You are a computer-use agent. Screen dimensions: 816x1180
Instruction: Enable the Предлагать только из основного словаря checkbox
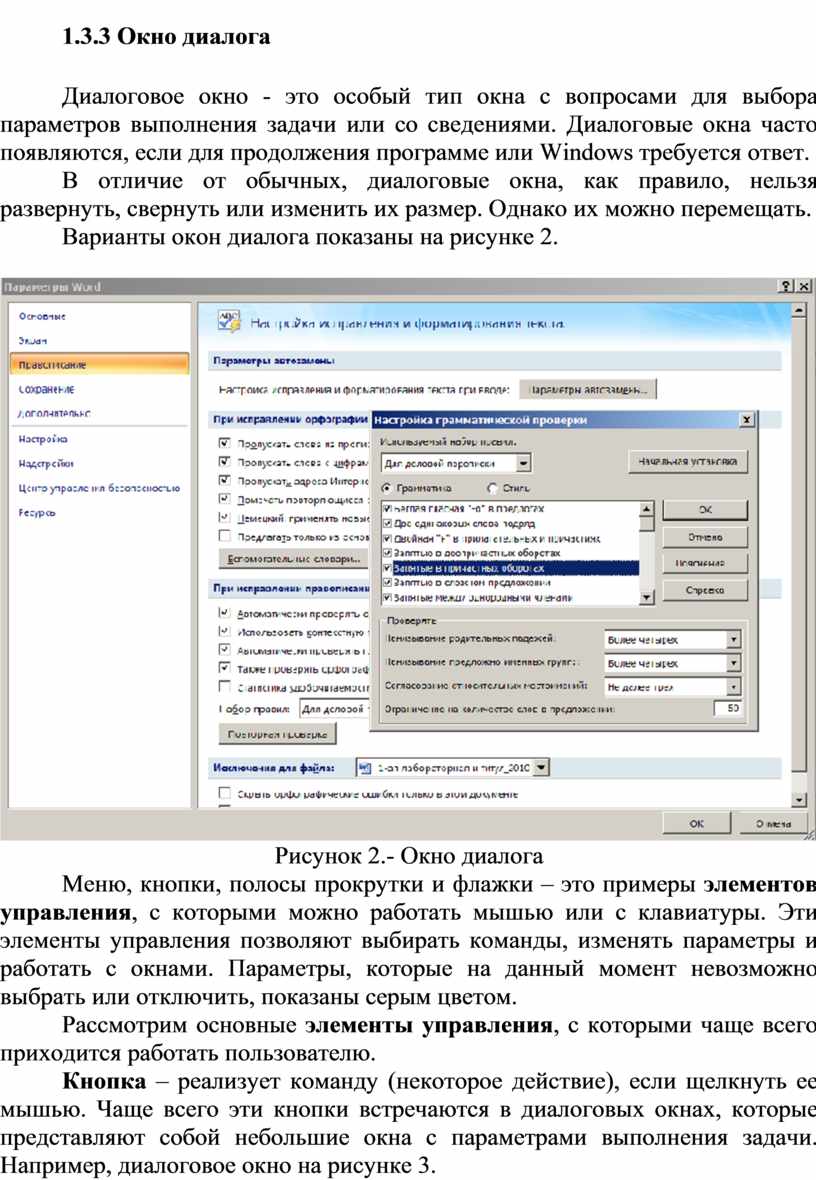(224, 536)
